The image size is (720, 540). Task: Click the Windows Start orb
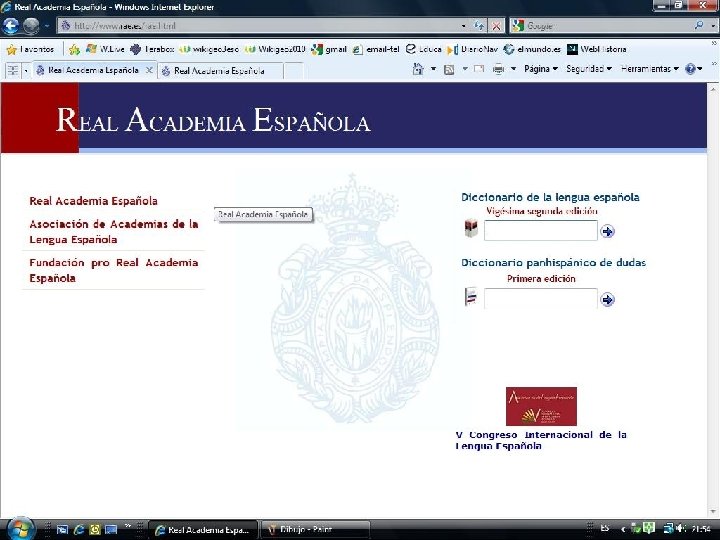(x=20, y=529)
